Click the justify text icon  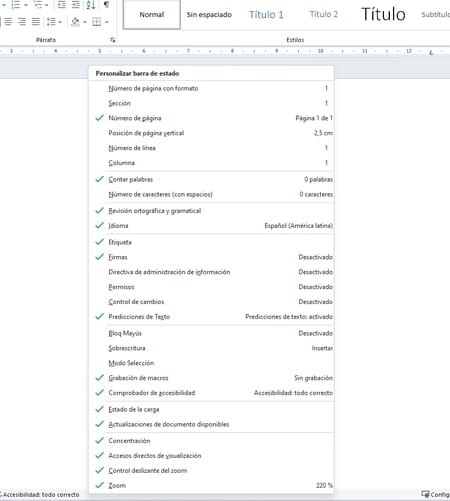(x=36, y=22)
